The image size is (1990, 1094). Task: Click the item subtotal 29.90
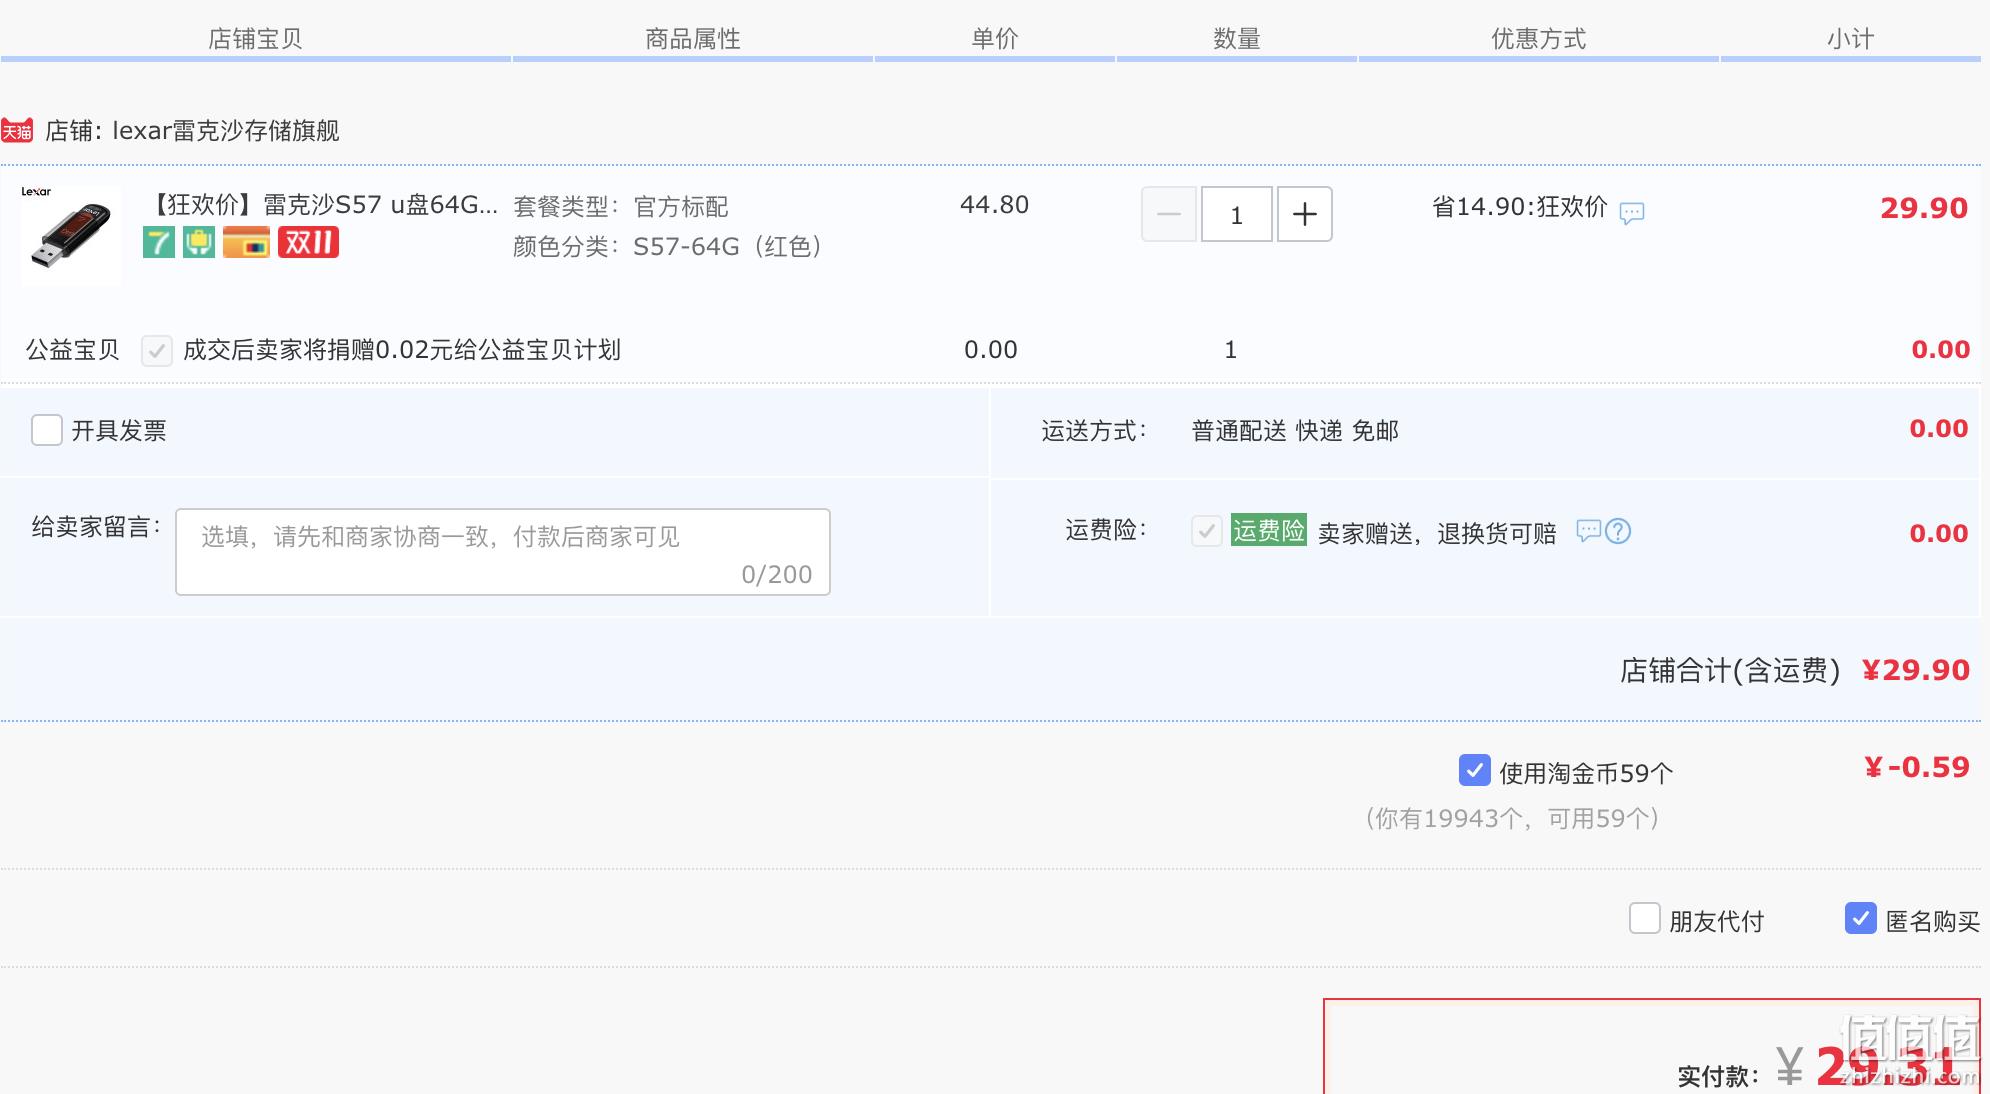coord(1924,208)
